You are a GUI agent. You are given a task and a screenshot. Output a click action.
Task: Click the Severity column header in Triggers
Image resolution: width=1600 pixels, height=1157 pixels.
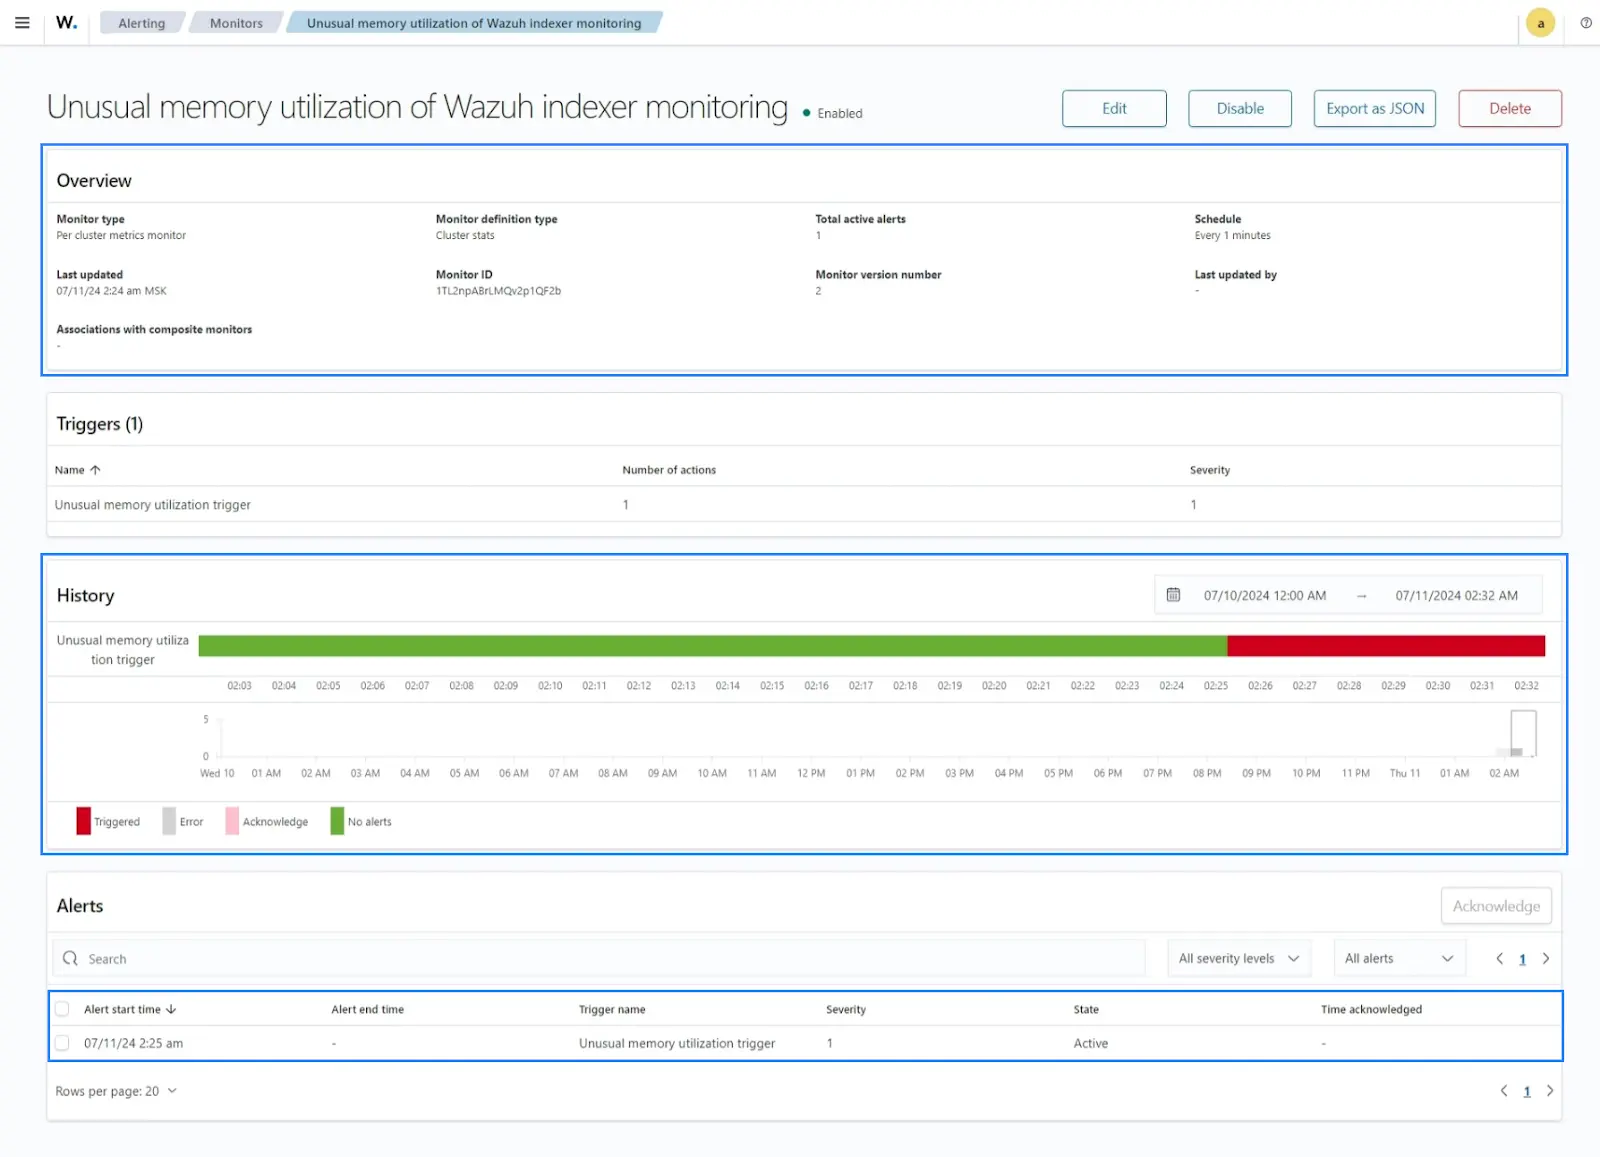[x=1210, y=470]
